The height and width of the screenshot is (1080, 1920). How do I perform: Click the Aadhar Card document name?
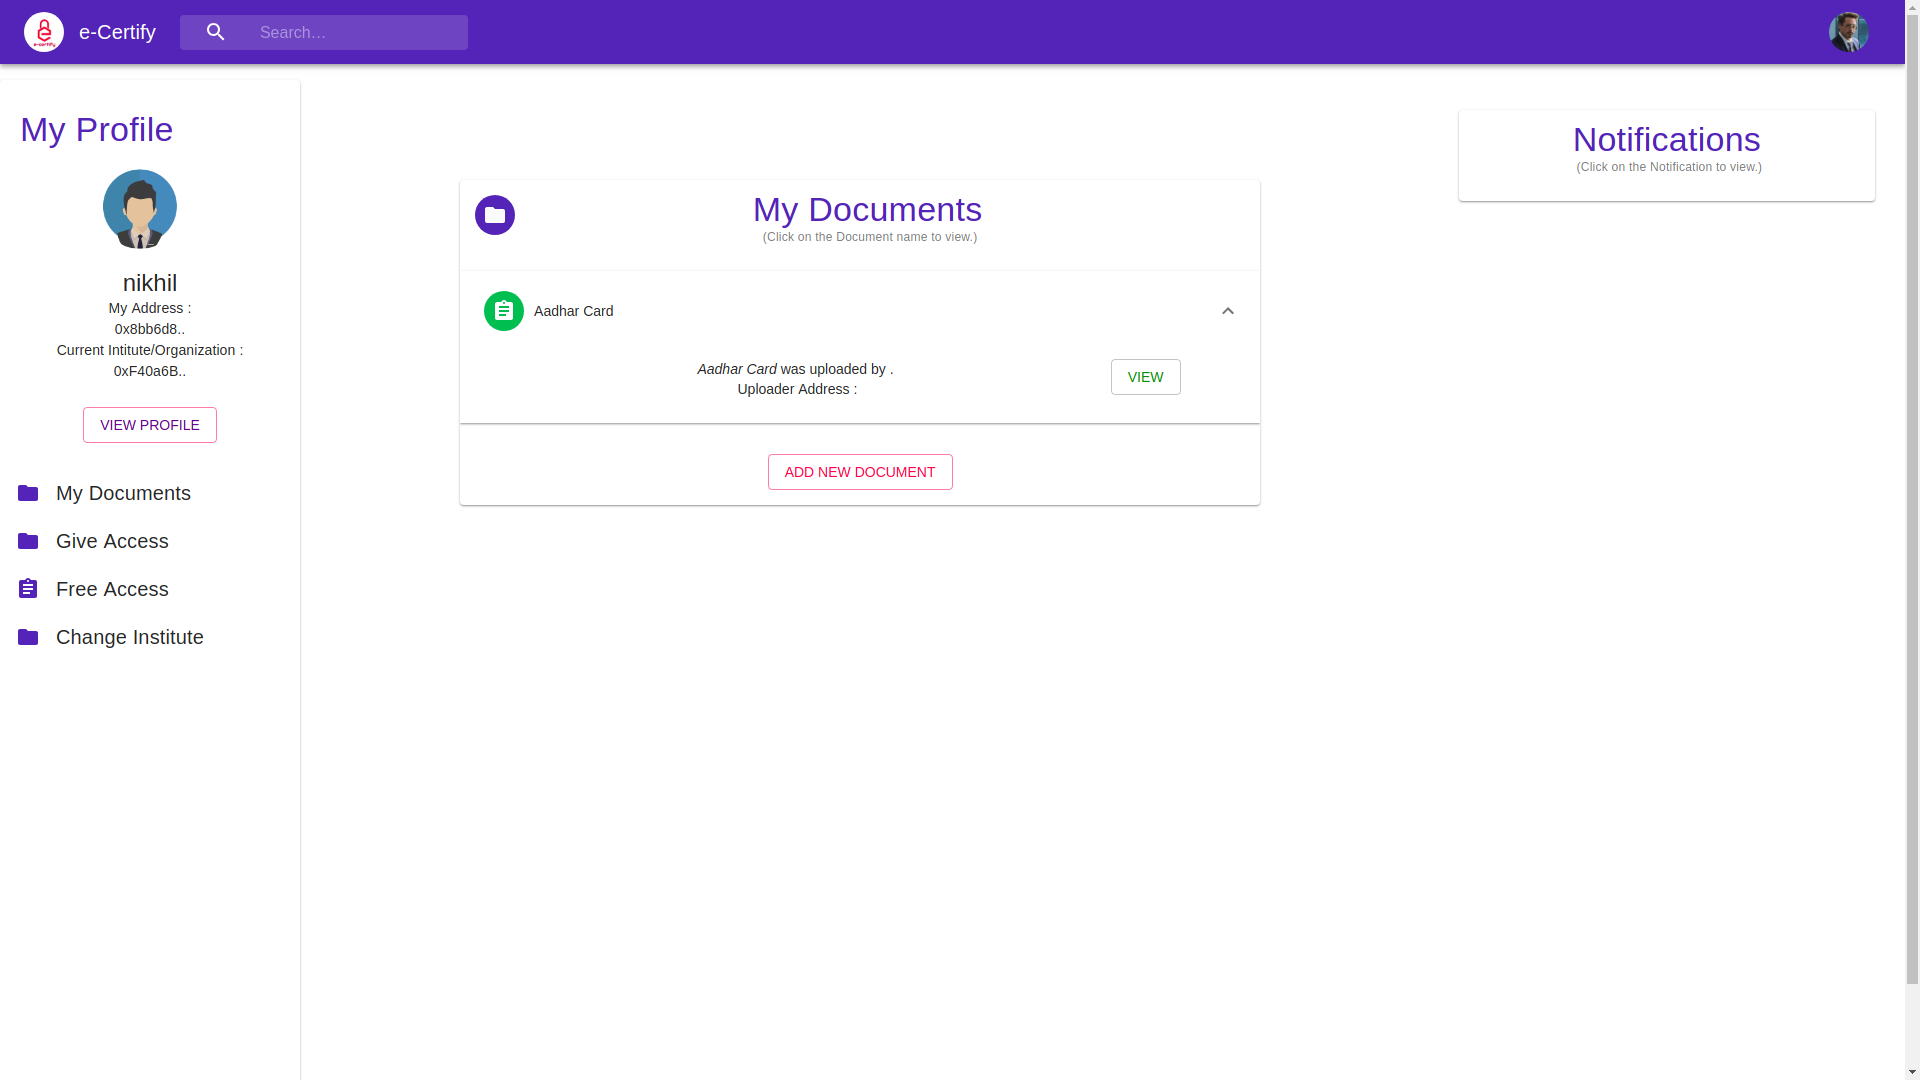pos(573,311)
